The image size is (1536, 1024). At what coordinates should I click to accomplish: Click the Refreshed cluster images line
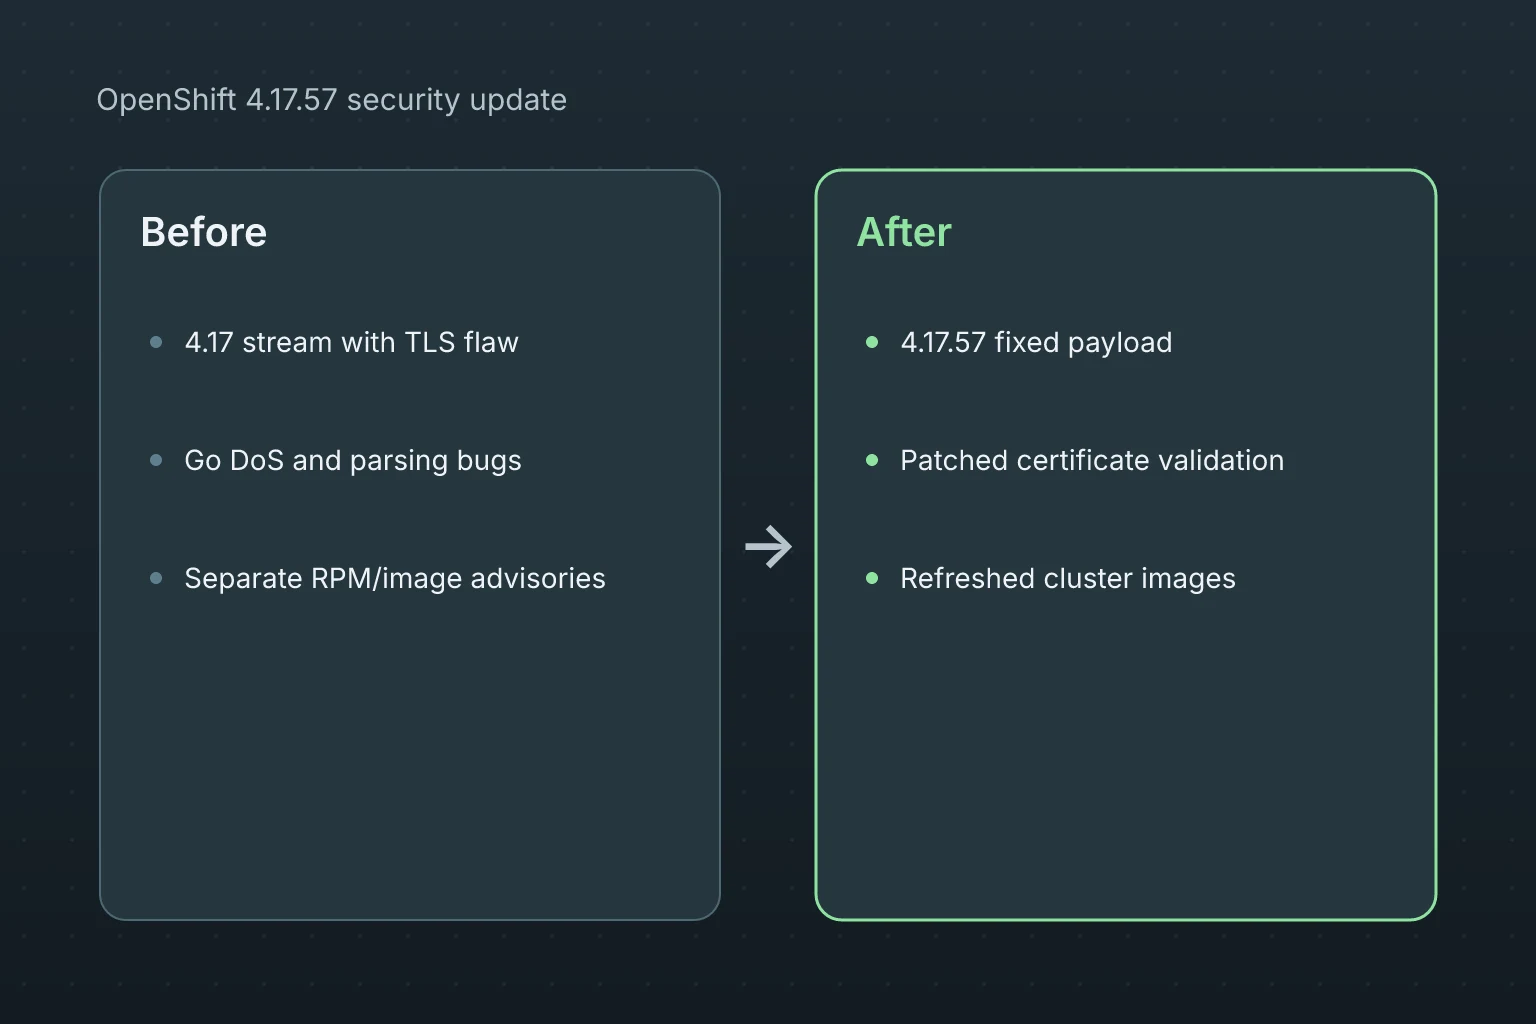click(x=1068, y=578)
